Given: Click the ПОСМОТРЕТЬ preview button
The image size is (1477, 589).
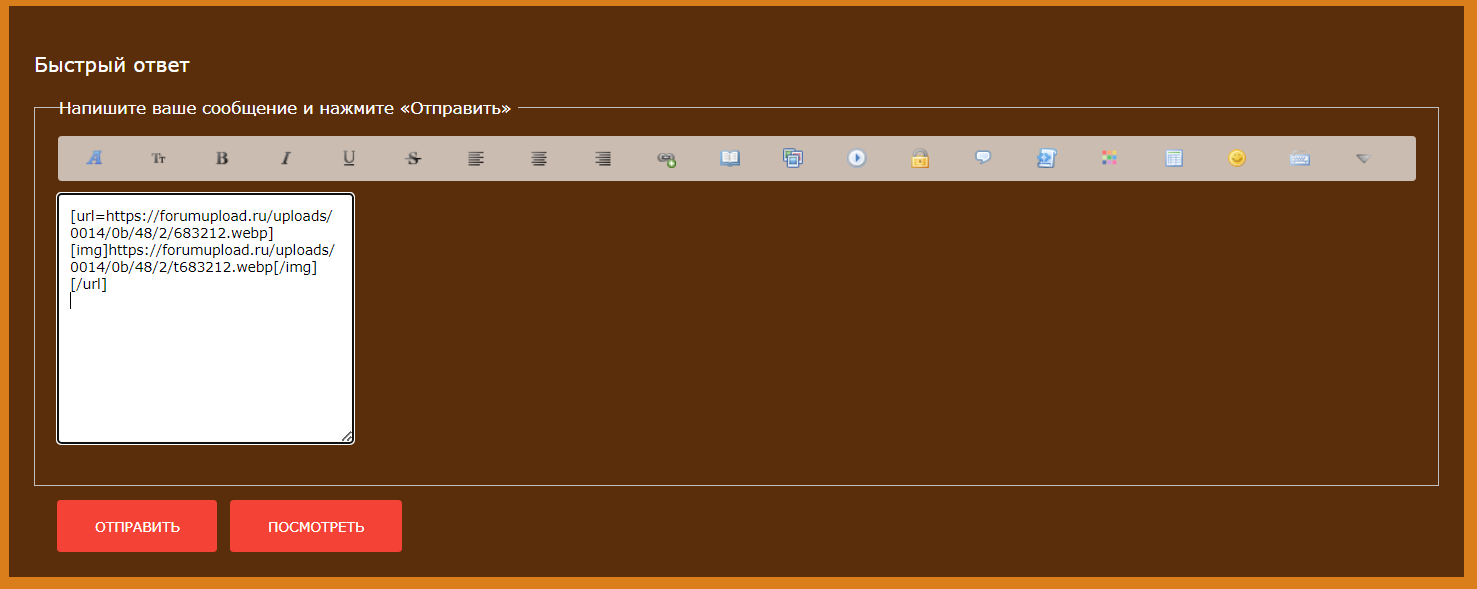Looking at the screenshot, I should [x=316, y=526].
